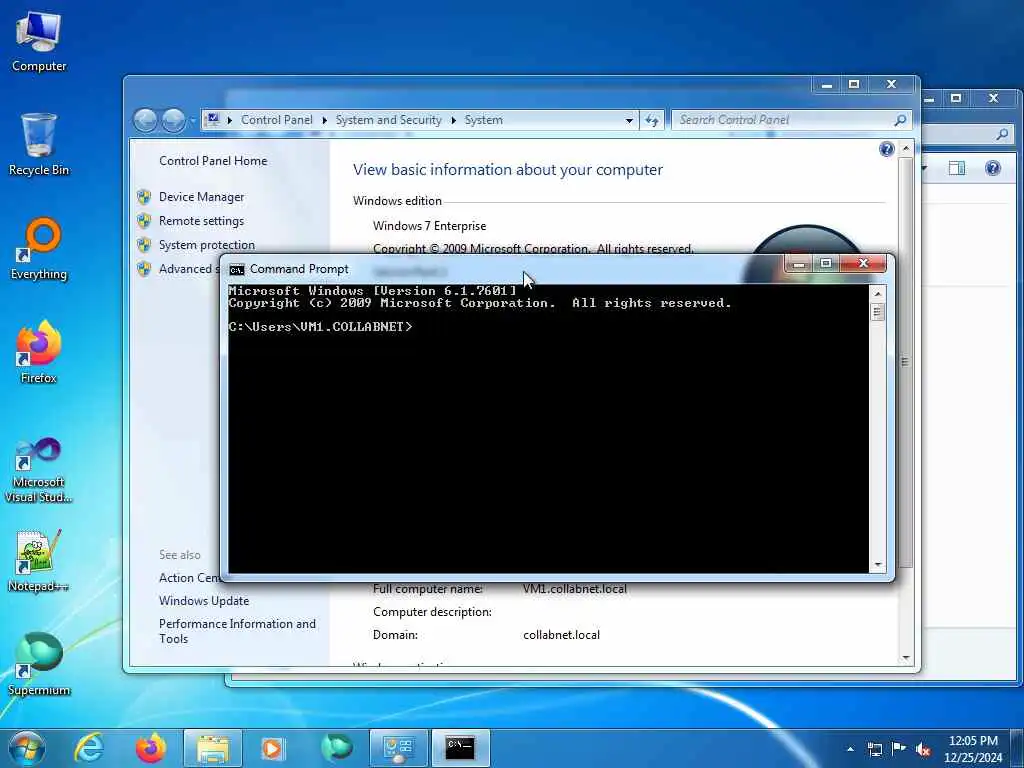Select the Windows 7 Enterprise text

click(x=430, y=226)
